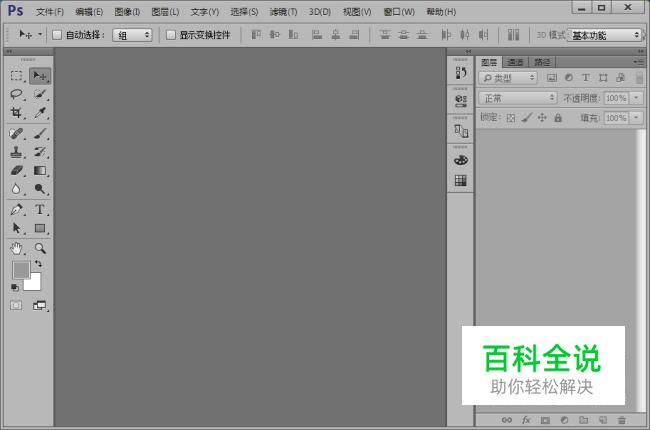Viewport: 650px width, 430px height.
Task: Open the 窗口(W) menu
Action: coord(399,12)
